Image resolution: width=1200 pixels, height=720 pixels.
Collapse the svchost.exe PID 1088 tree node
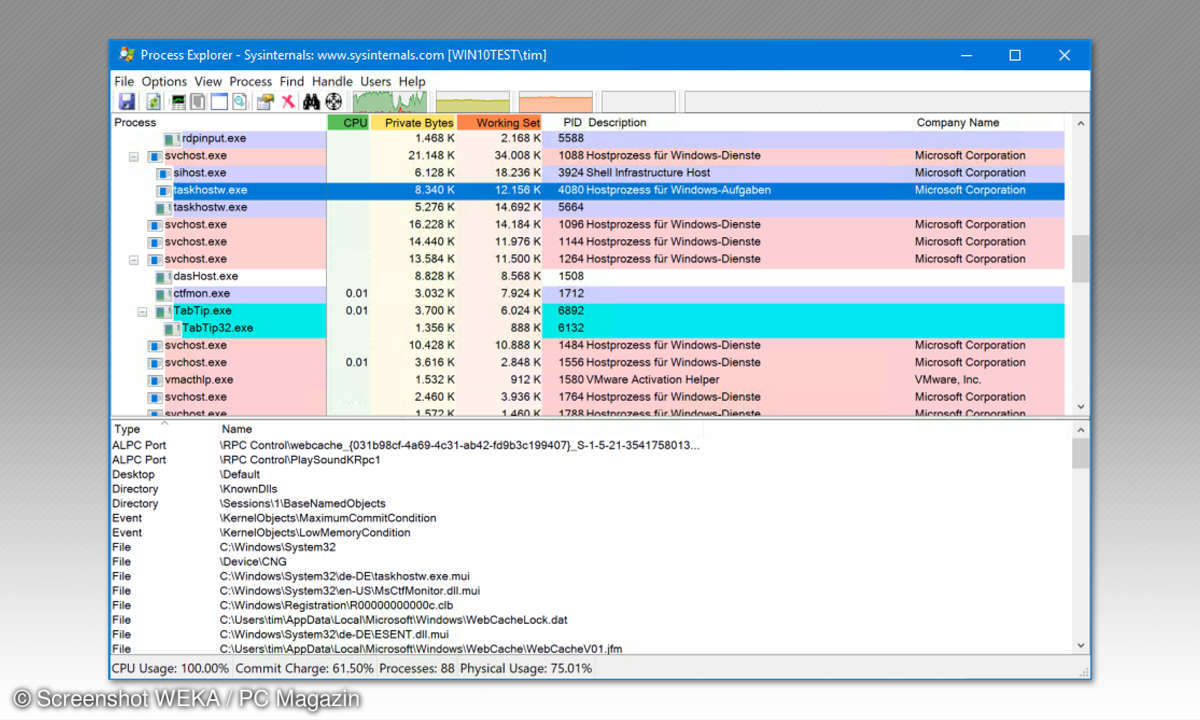click(x=134, y=156)
